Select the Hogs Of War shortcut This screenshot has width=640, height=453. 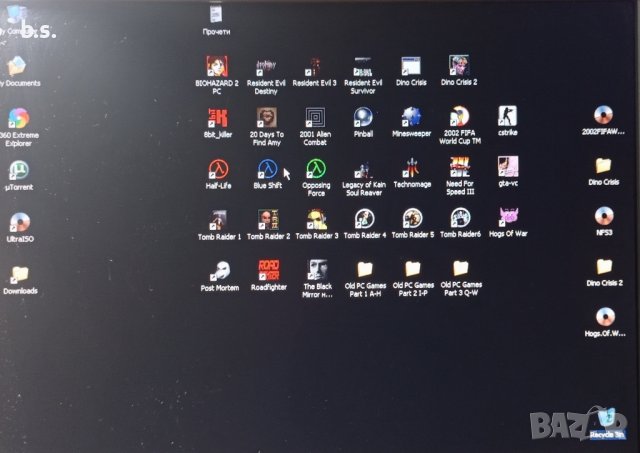click(509, 219)
